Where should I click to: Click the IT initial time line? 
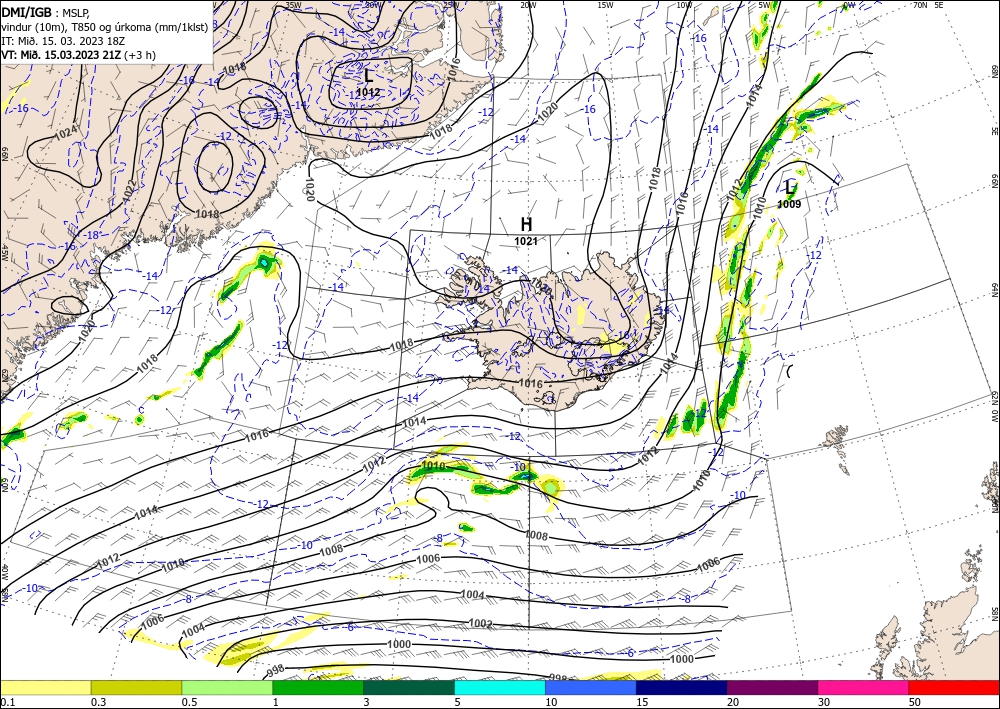coord(64,40)
